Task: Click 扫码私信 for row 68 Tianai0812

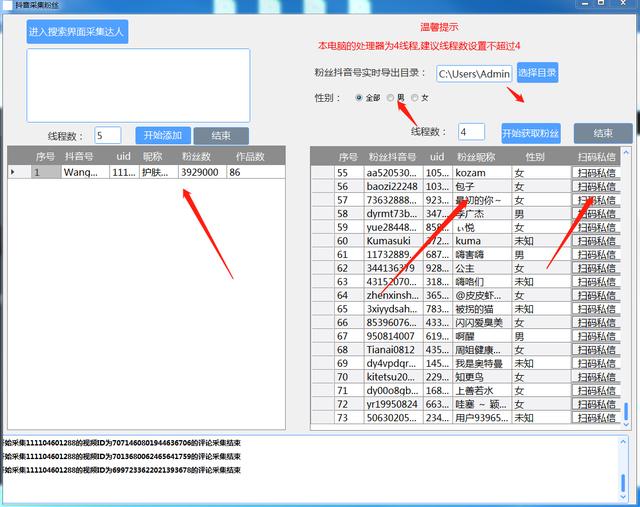Action: [x=596, y=350]
